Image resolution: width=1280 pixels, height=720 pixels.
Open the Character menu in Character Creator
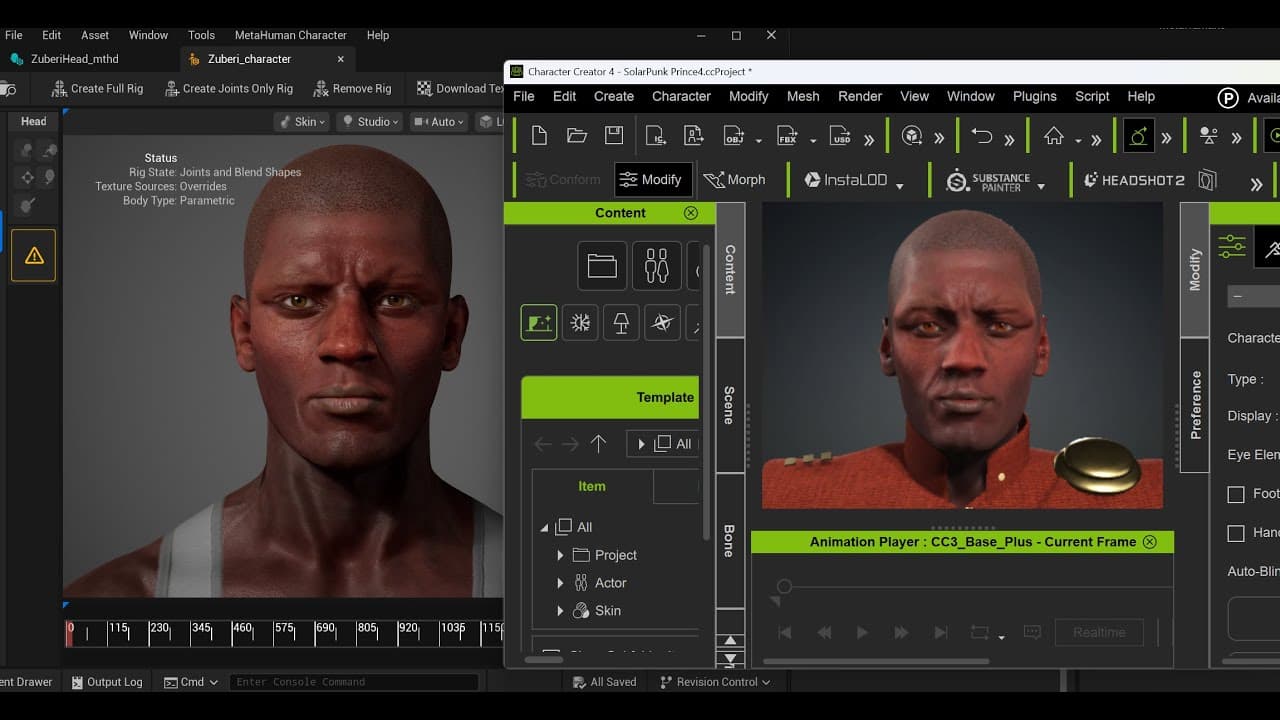(x=681, y=97)
